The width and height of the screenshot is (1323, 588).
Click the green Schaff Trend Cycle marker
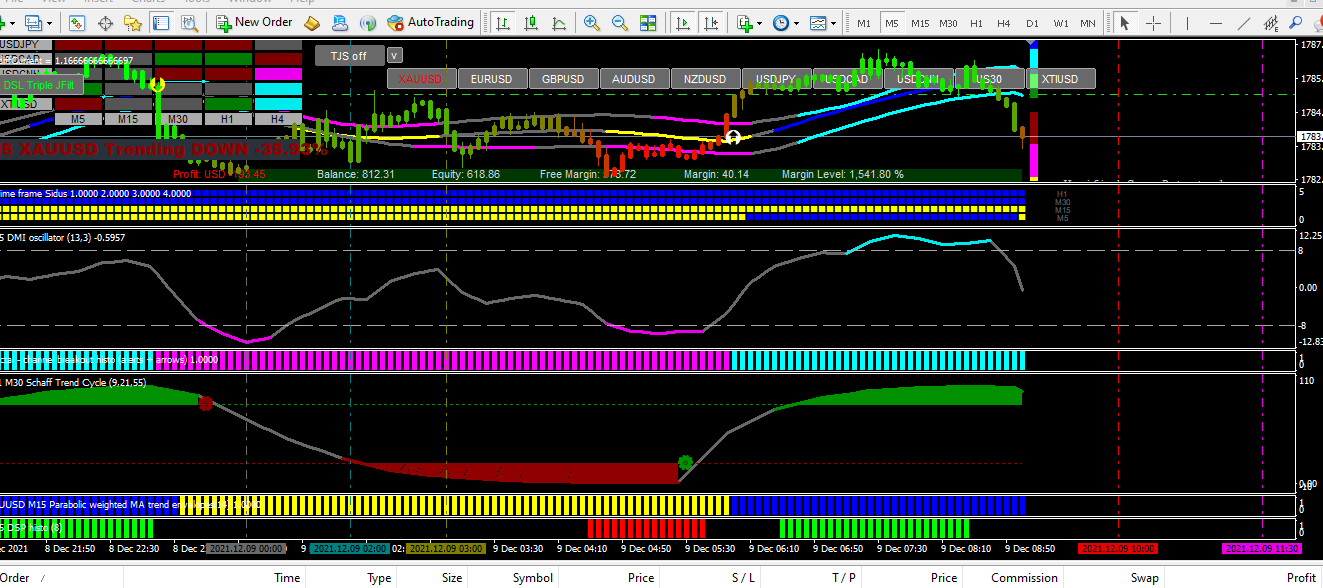[685, 462]
